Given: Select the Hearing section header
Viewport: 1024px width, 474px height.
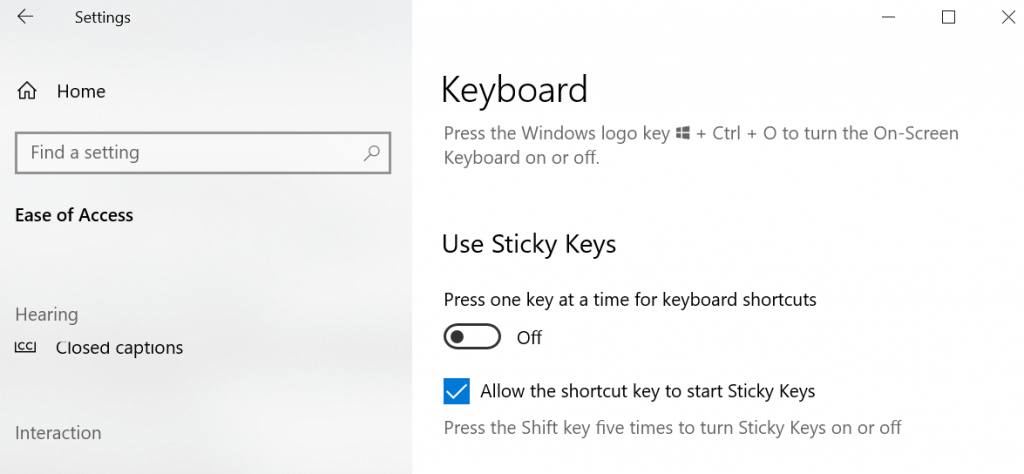Looking at the screenshot, I should click(46, 315).
